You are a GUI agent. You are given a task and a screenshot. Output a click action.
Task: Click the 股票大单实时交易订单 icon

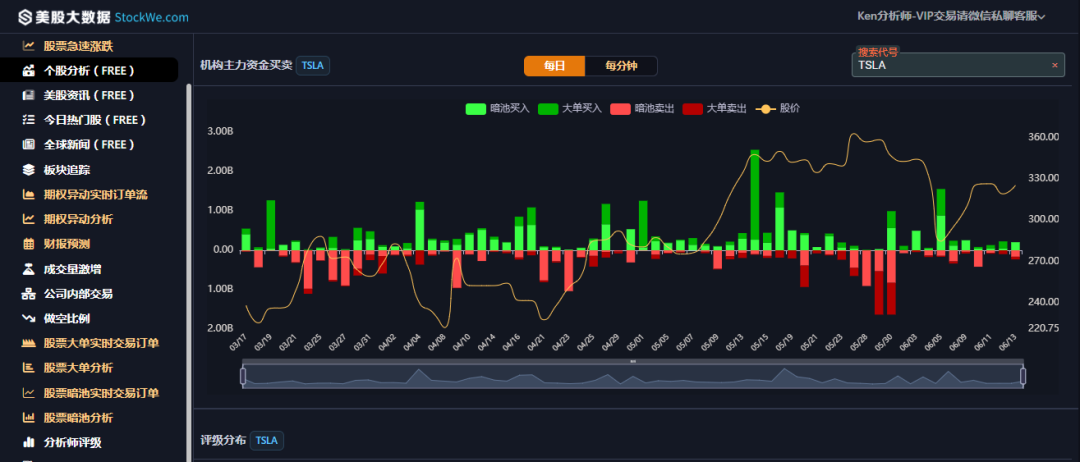pos(28,343)
